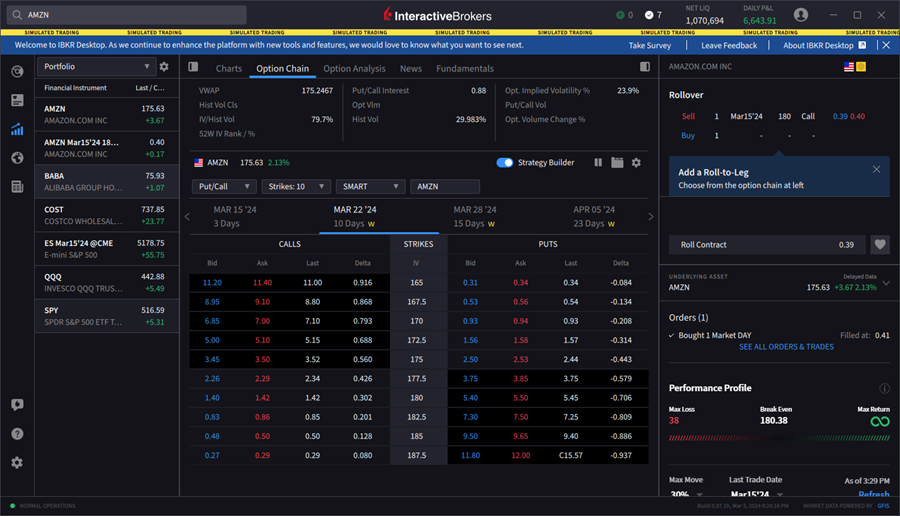Viewport: 900px width, 516px height.
Task: Toggle the right panel layout icon
Action: pyautogui.click(x=645, y=67)
